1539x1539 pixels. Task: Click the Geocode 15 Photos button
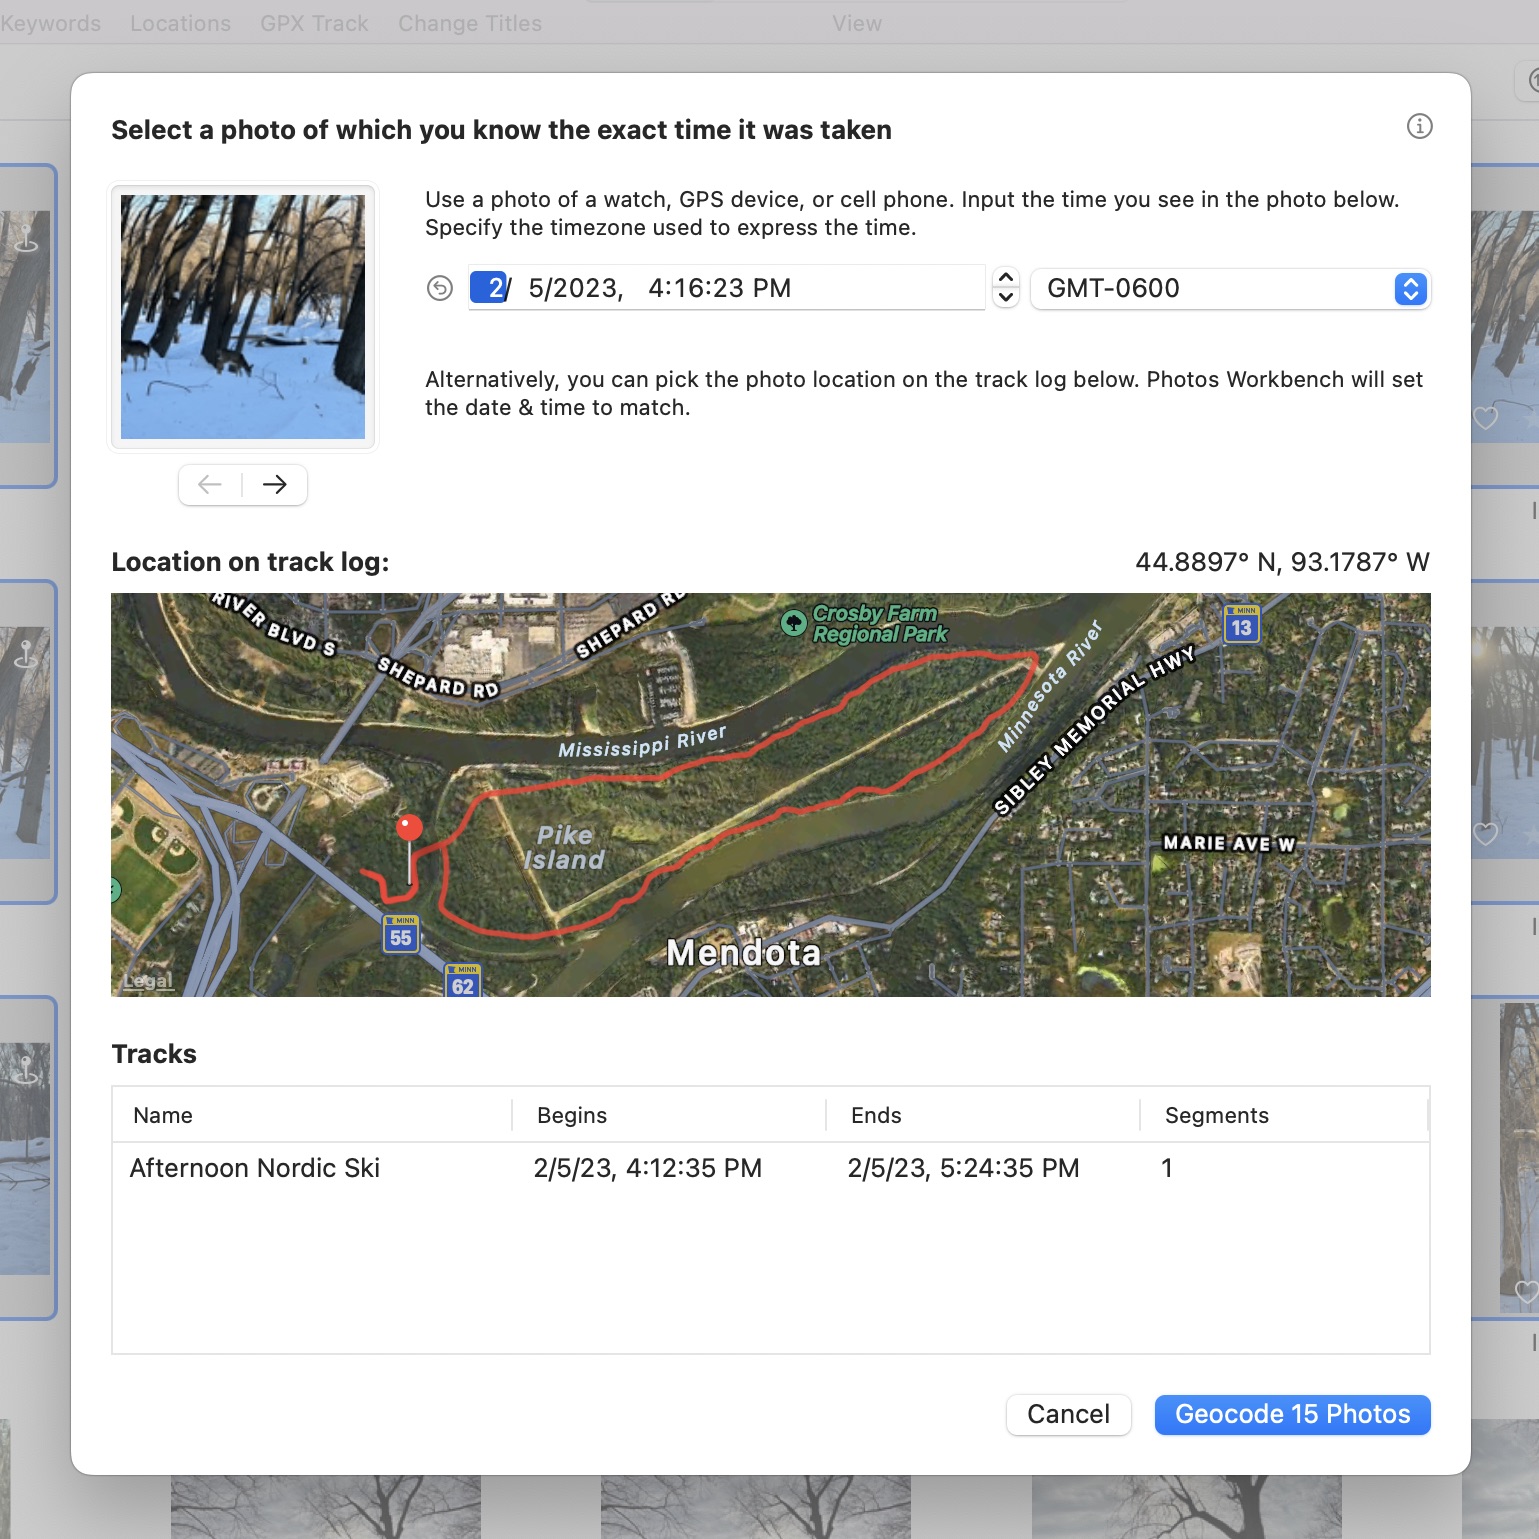coord(1292,1414)
